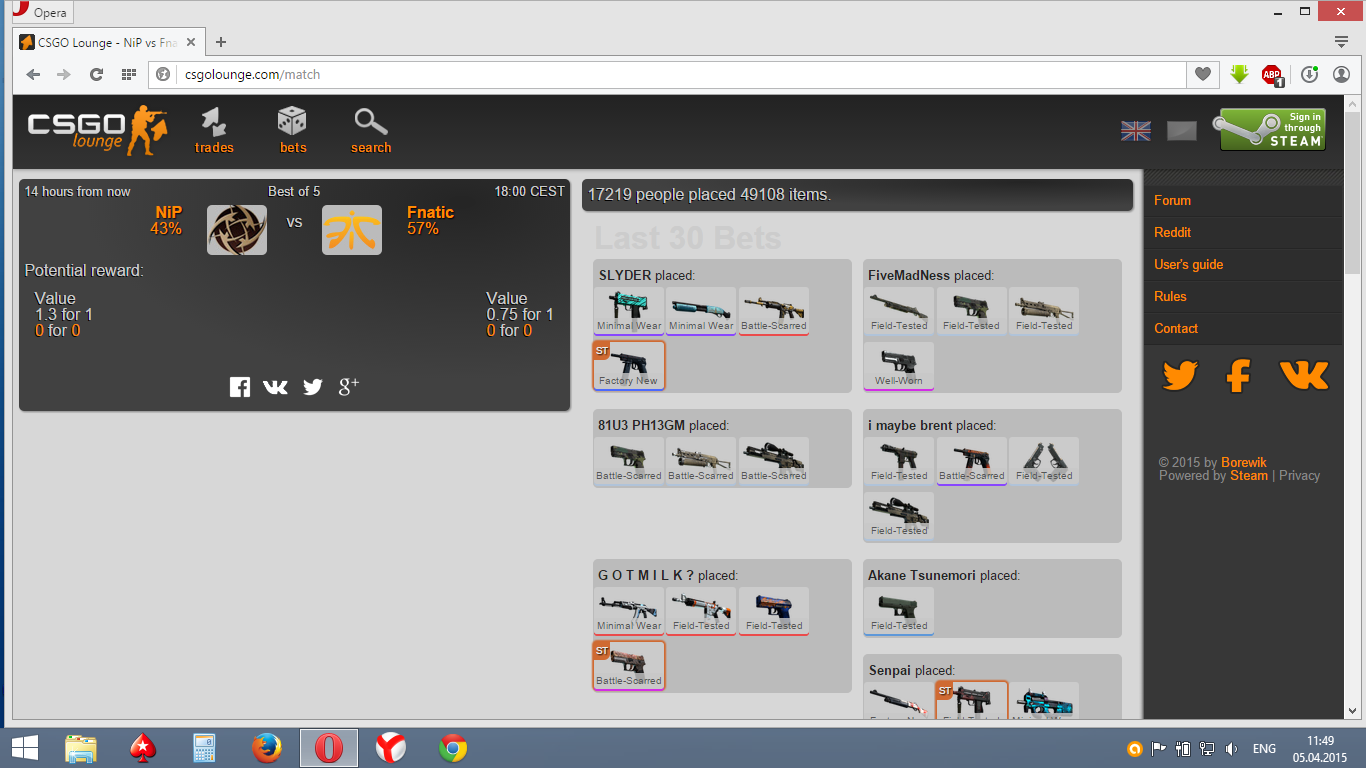1366x768 pixels.
Task: Open Yandex browser from taskbar
Action: [x=390, y=748]
